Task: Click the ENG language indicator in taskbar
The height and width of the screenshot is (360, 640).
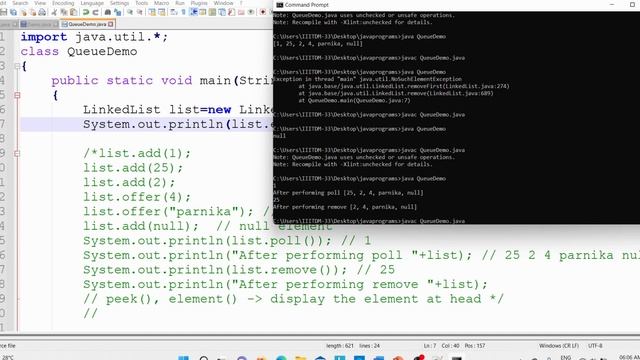Action: point(566,358)
